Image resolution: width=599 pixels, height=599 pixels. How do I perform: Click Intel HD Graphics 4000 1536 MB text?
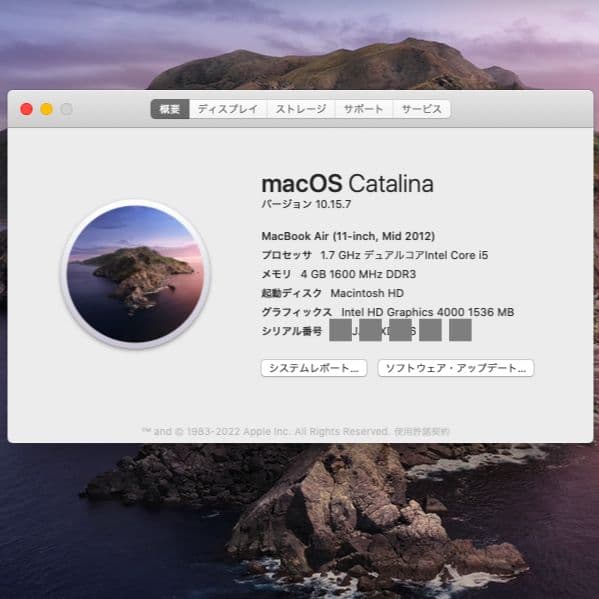click(427, 312)
